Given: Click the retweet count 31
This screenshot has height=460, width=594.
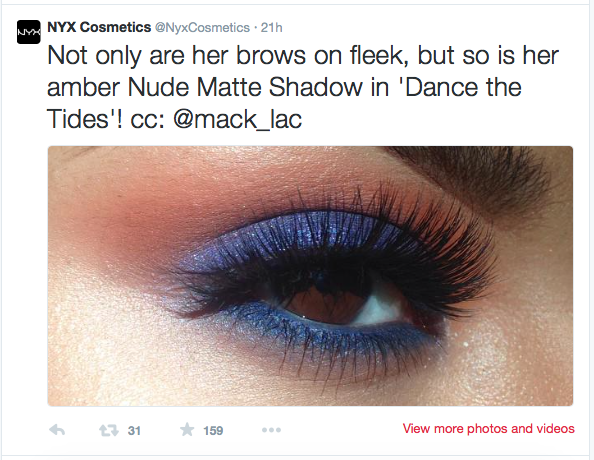Looking at the screenshot, I should point(134,431).
